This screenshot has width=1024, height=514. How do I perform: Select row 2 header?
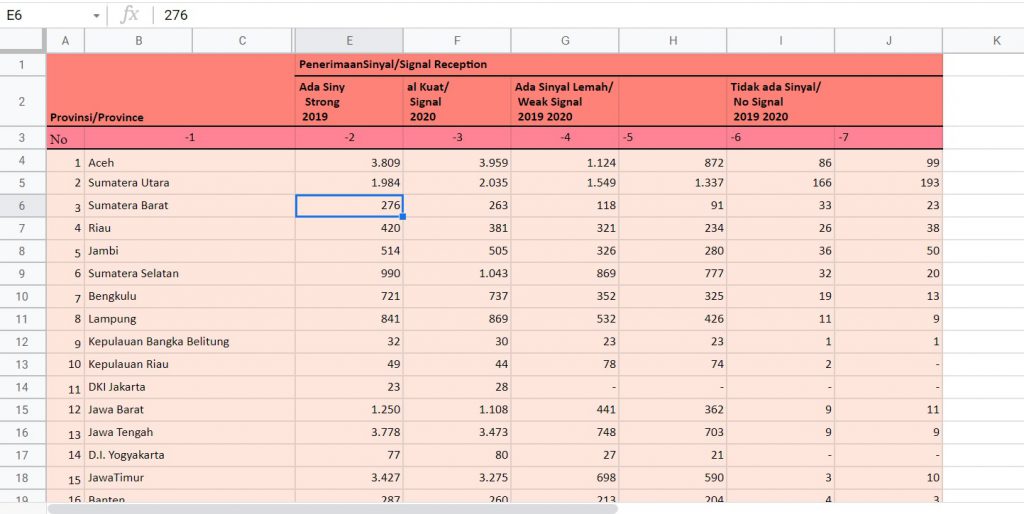pyautogui.click(x=22, y=101)
